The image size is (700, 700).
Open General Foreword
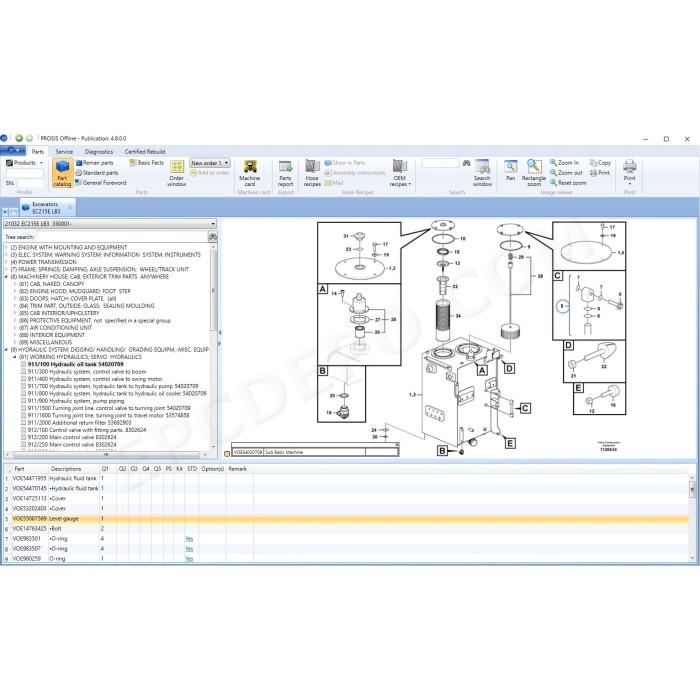point(101,183)
